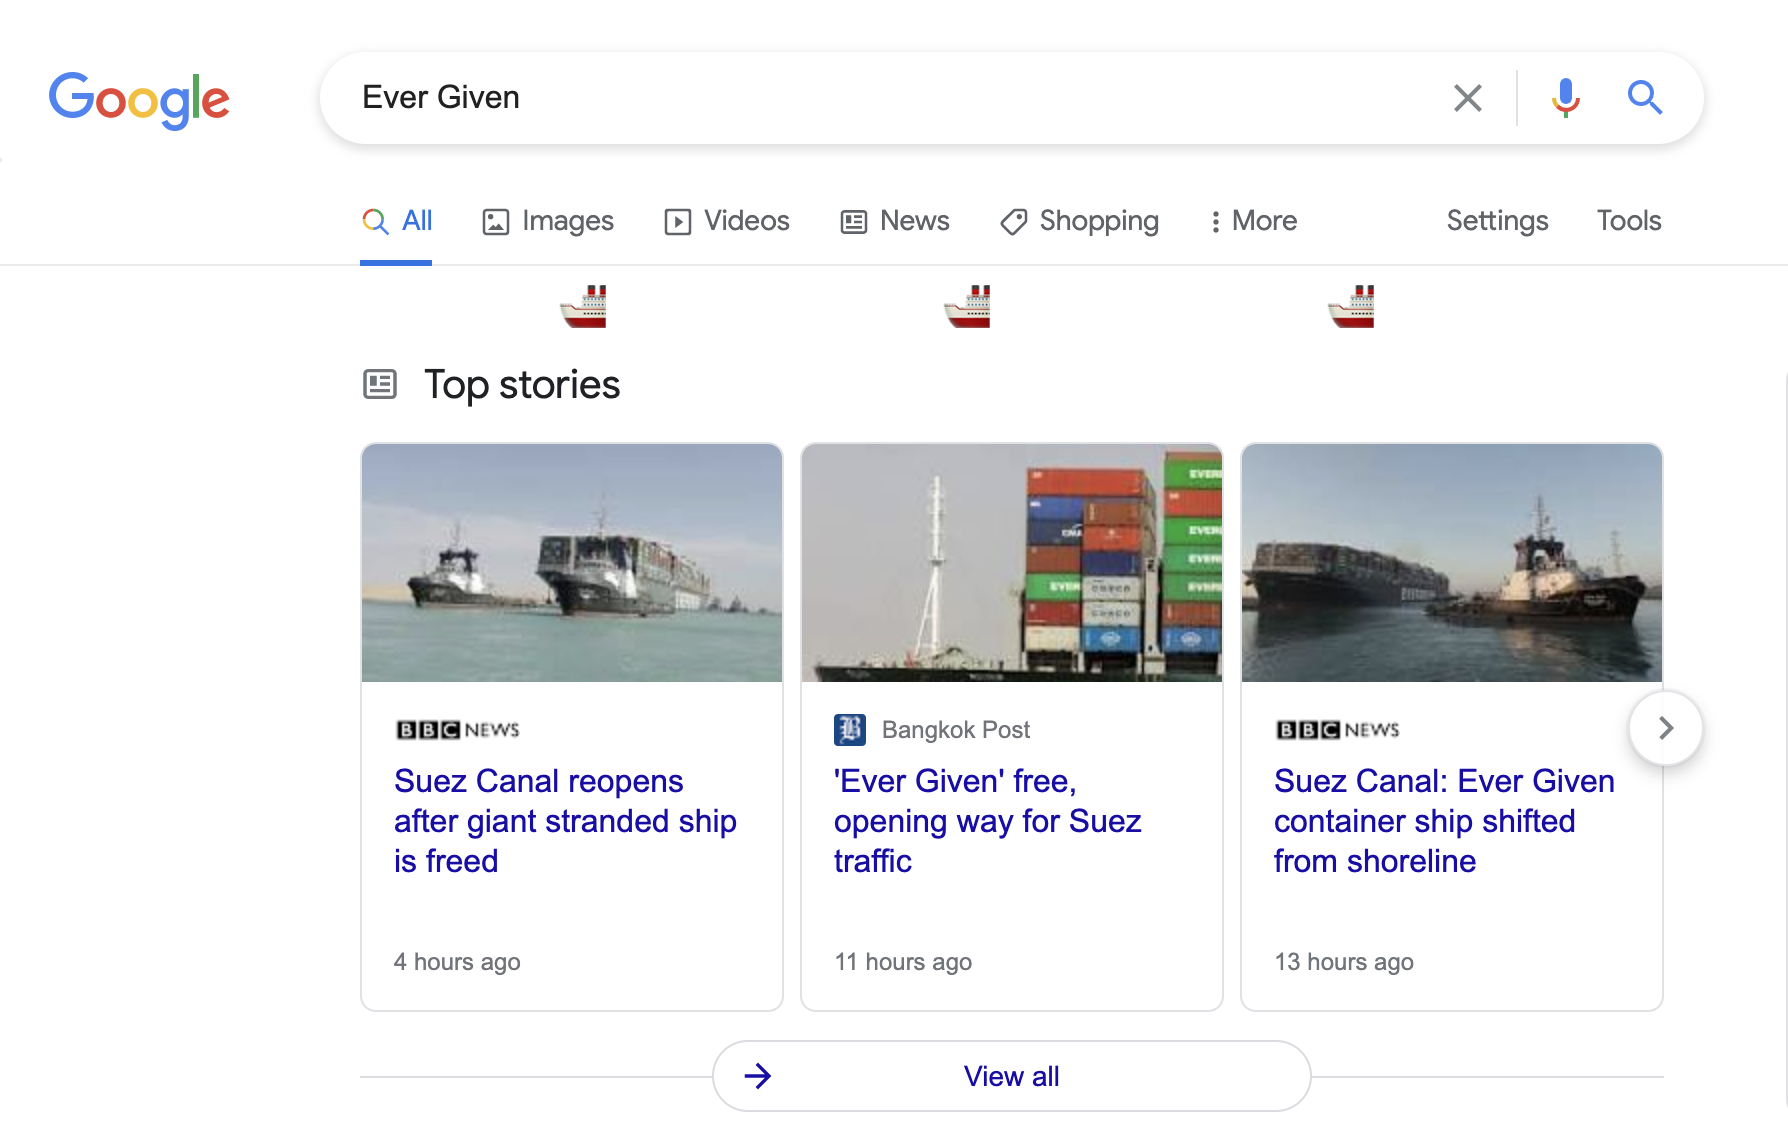1788x1132 pixels.
Task: Switch to the Images tab
Action: (x=548, y=221)
